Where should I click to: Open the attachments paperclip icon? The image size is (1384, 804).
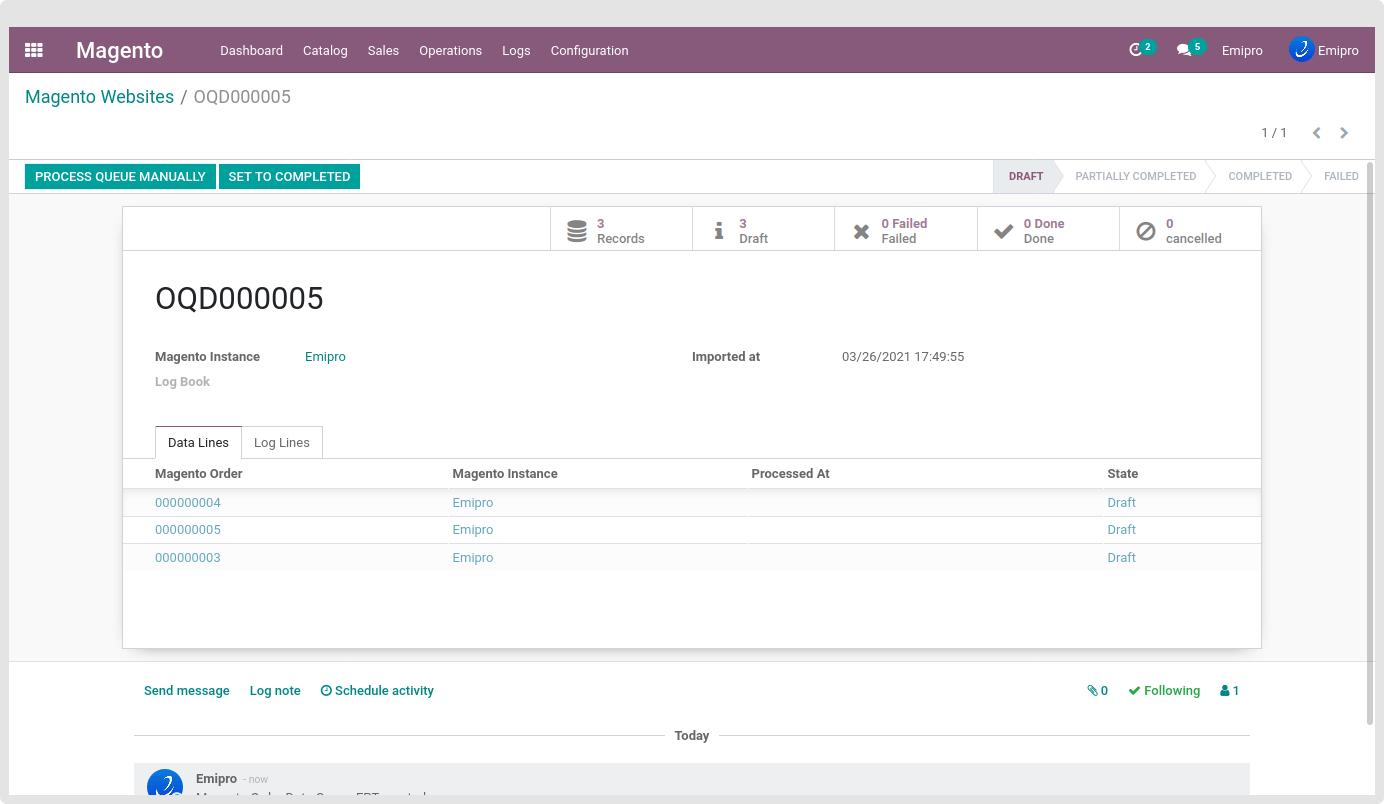[1097, 691]
